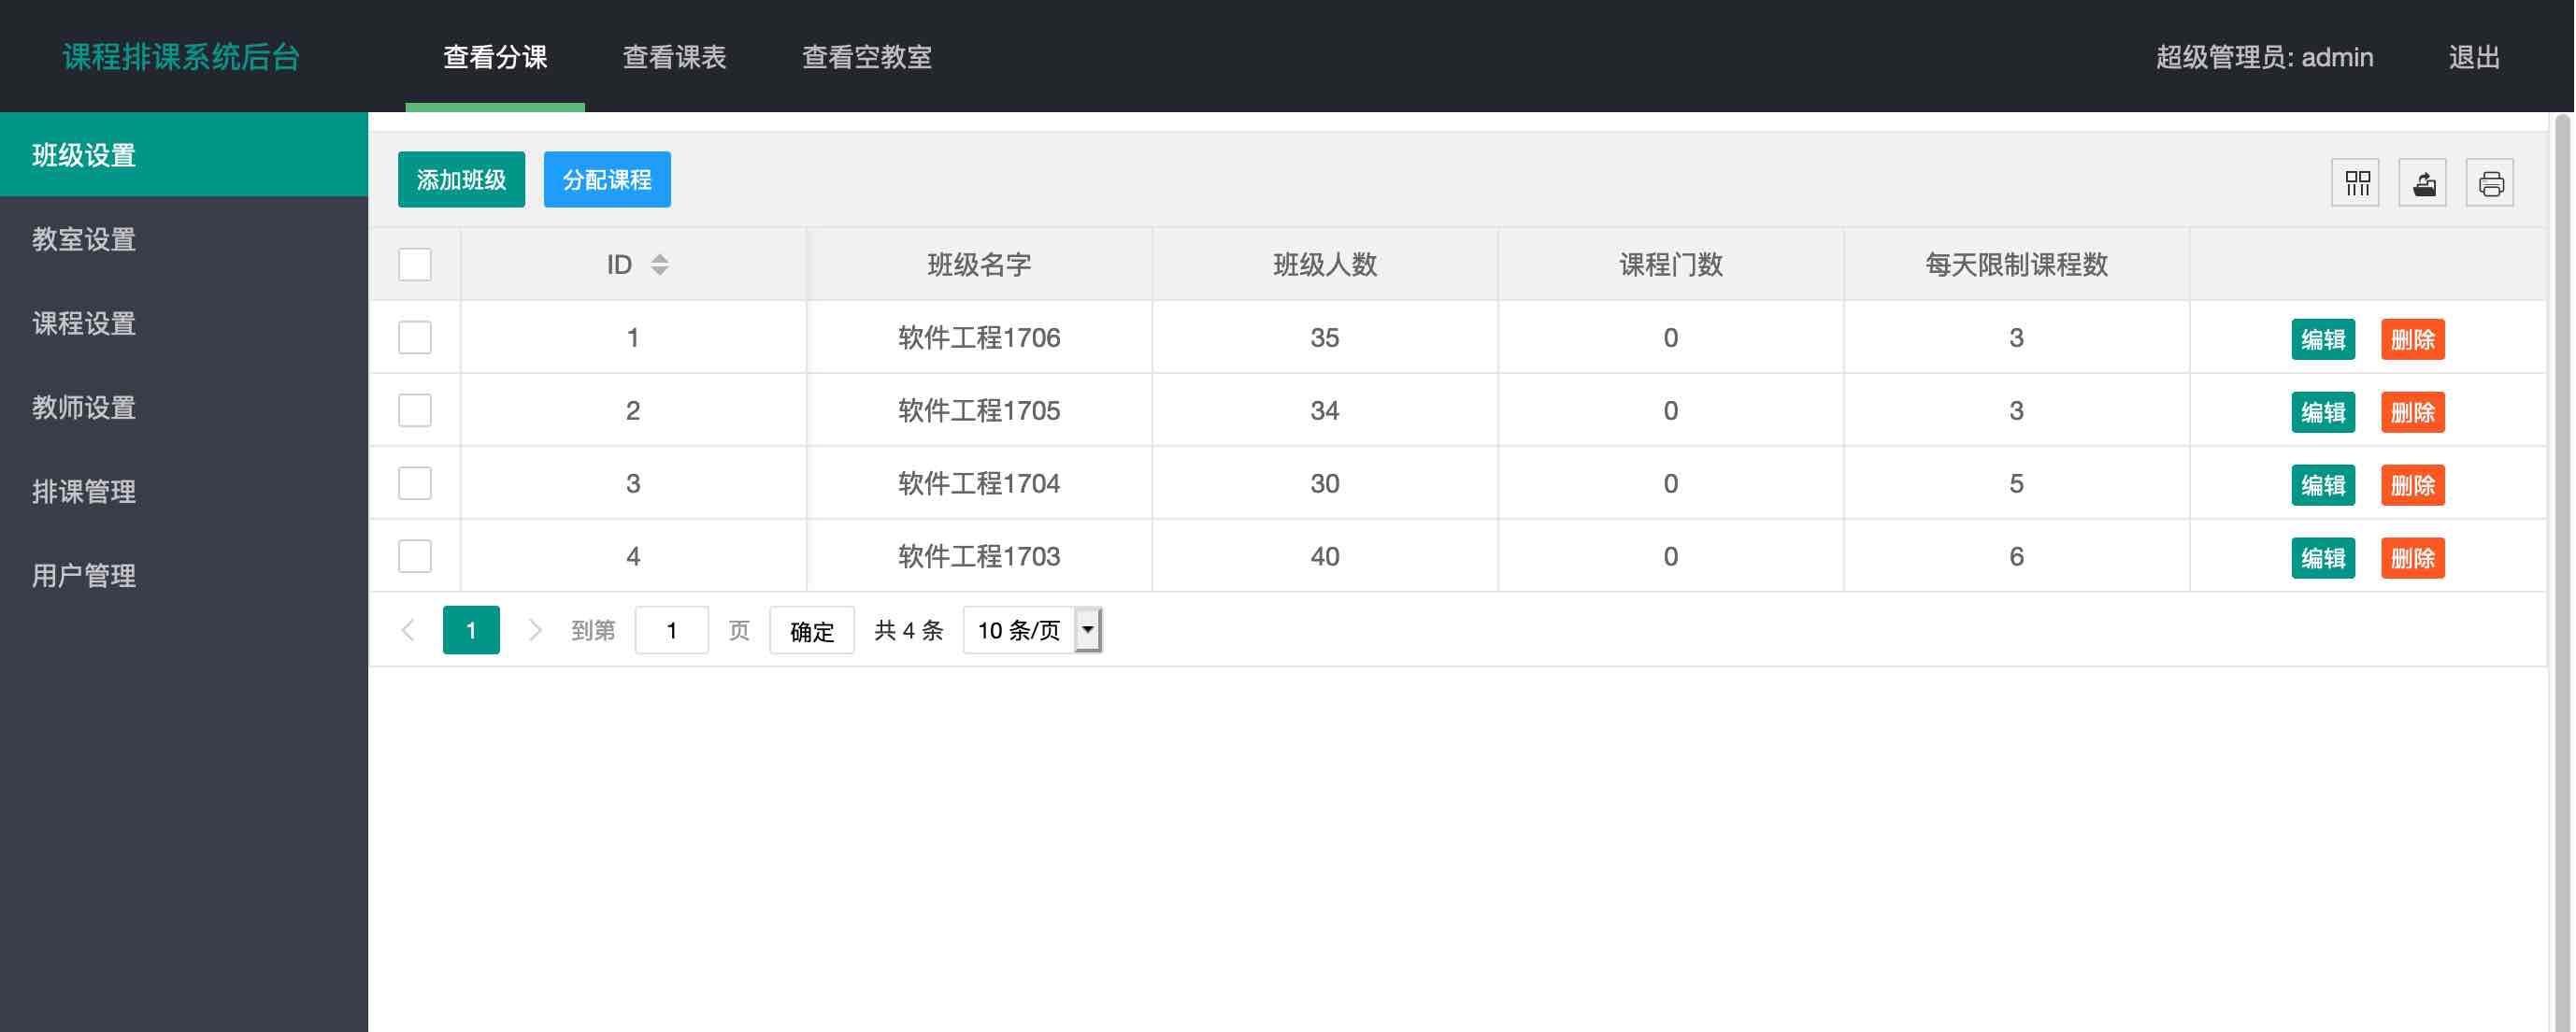Edit the 软件工程1705 class
Viewport: 2576px width, 1032px height.
(2323, 411)
